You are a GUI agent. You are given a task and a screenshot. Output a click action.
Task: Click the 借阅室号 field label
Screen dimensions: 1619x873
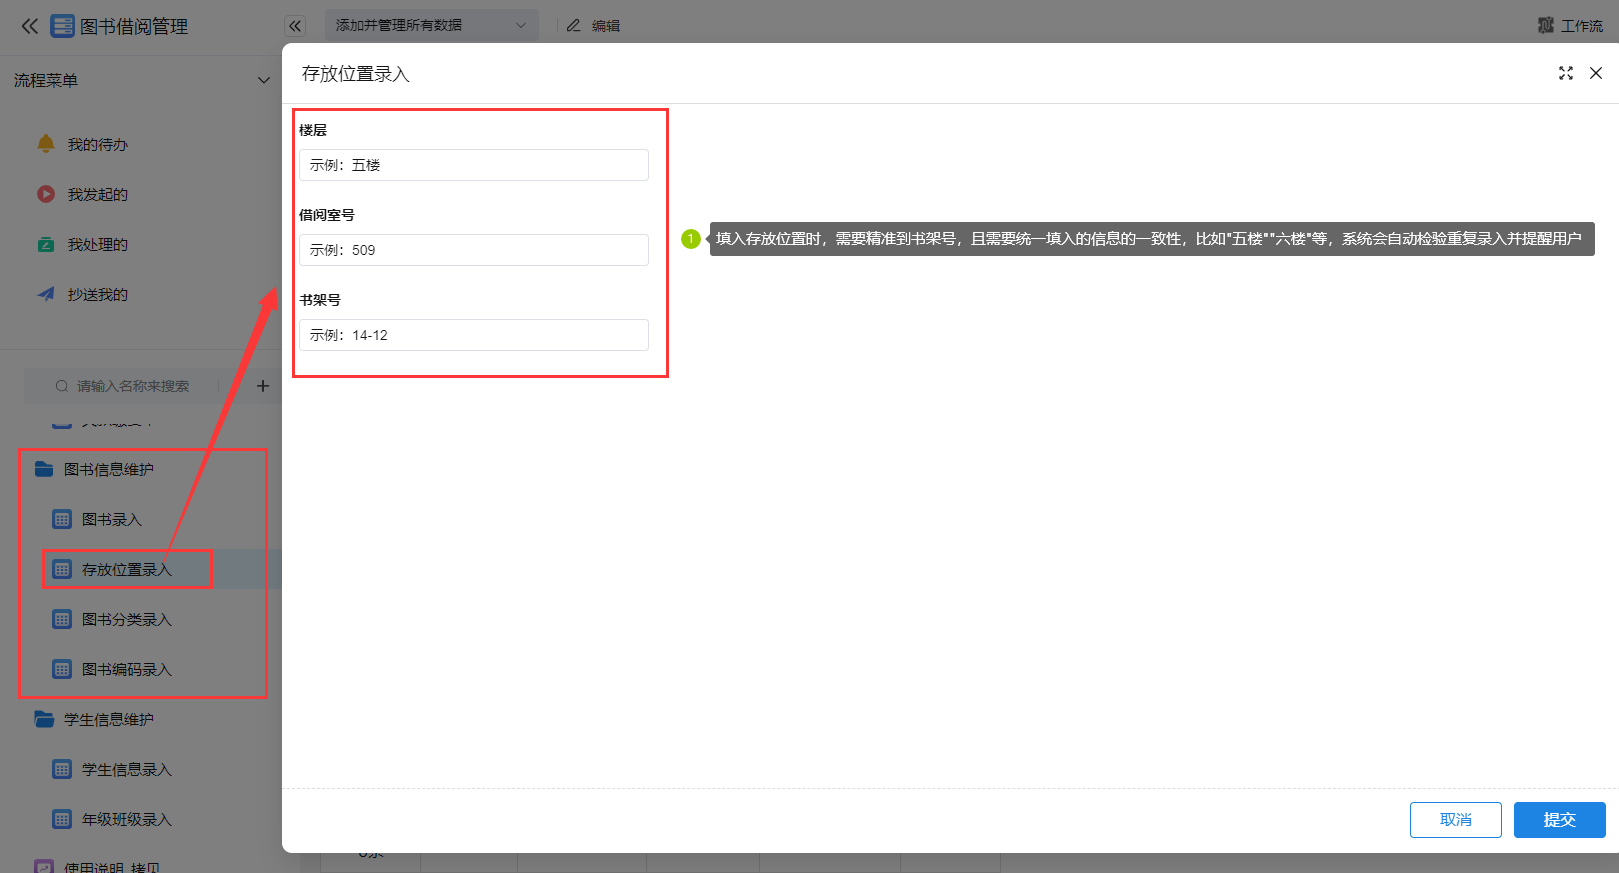(327, 215)
